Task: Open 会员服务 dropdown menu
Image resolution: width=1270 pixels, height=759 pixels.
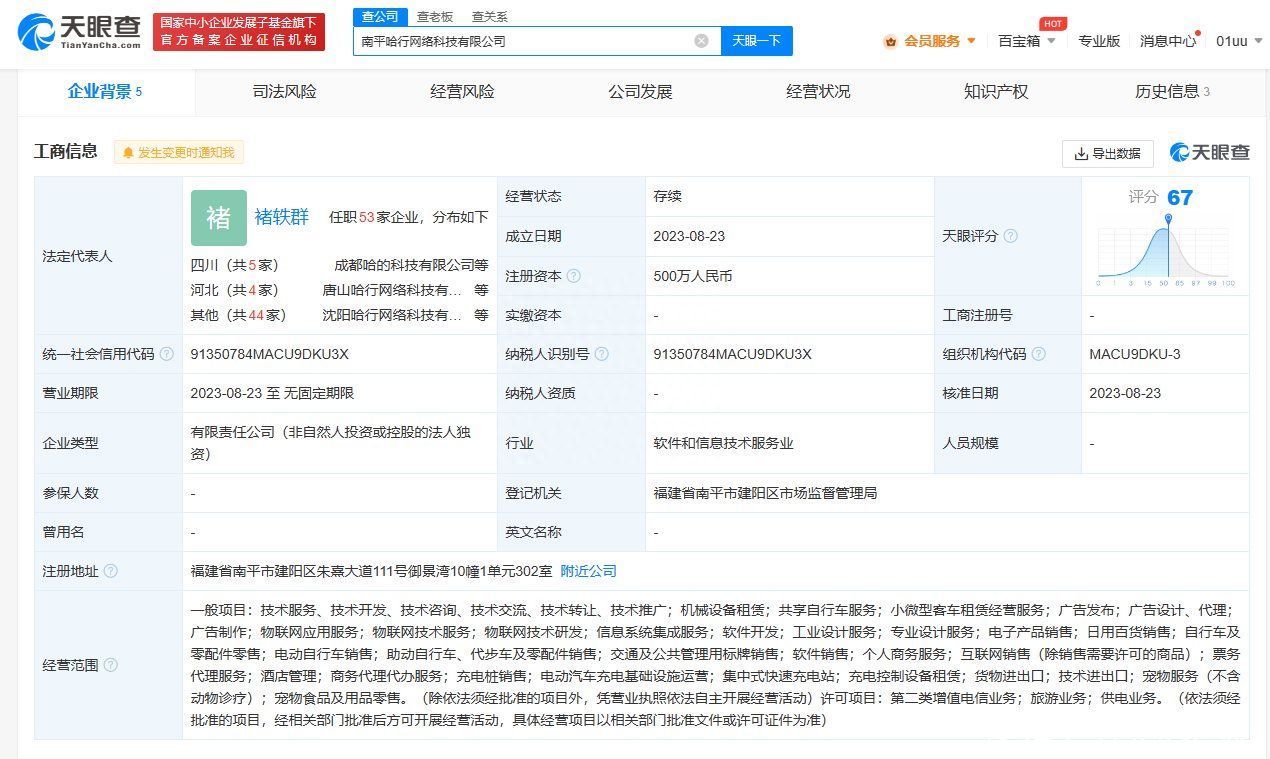Action: pyautogui.click(x=930, y=41)
